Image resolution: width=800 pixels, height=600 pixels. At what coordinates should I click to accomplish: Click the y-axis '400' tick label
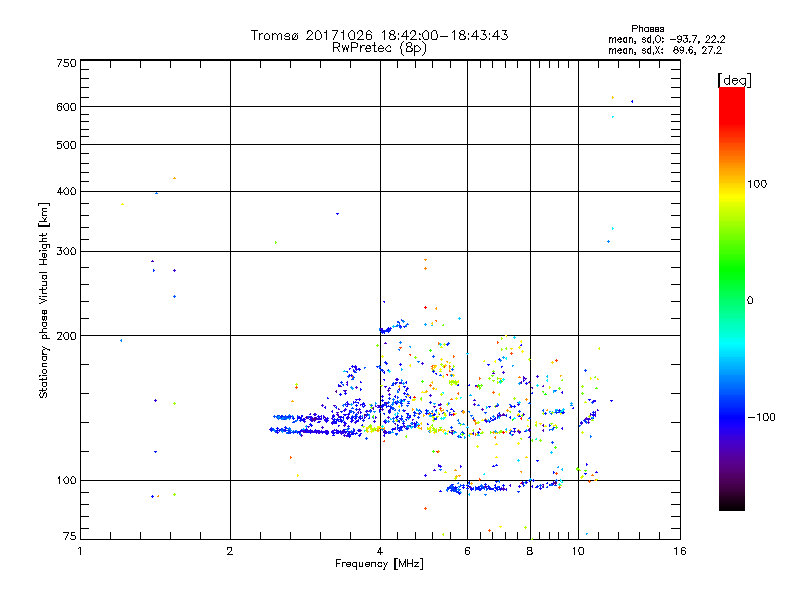coord(66,191)
